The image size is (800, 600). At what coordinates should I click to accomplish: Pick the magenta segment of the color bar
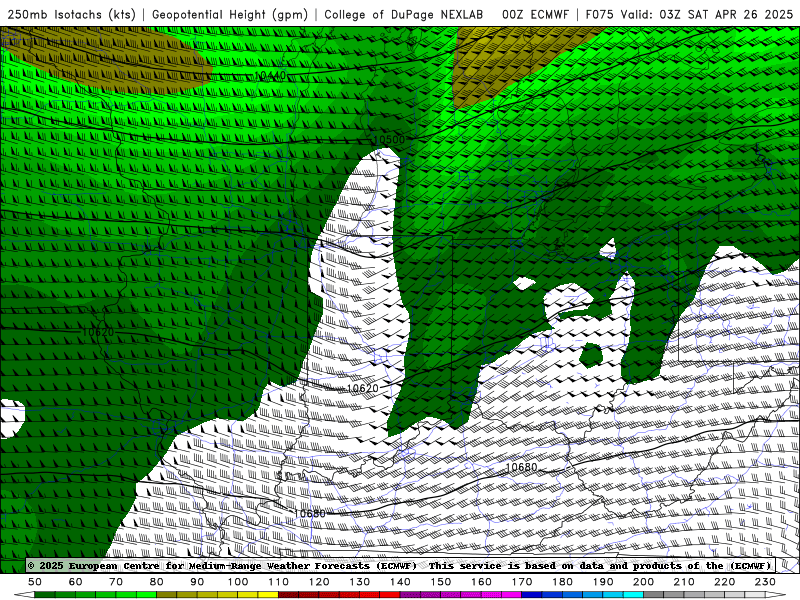(x=461, y=595)
